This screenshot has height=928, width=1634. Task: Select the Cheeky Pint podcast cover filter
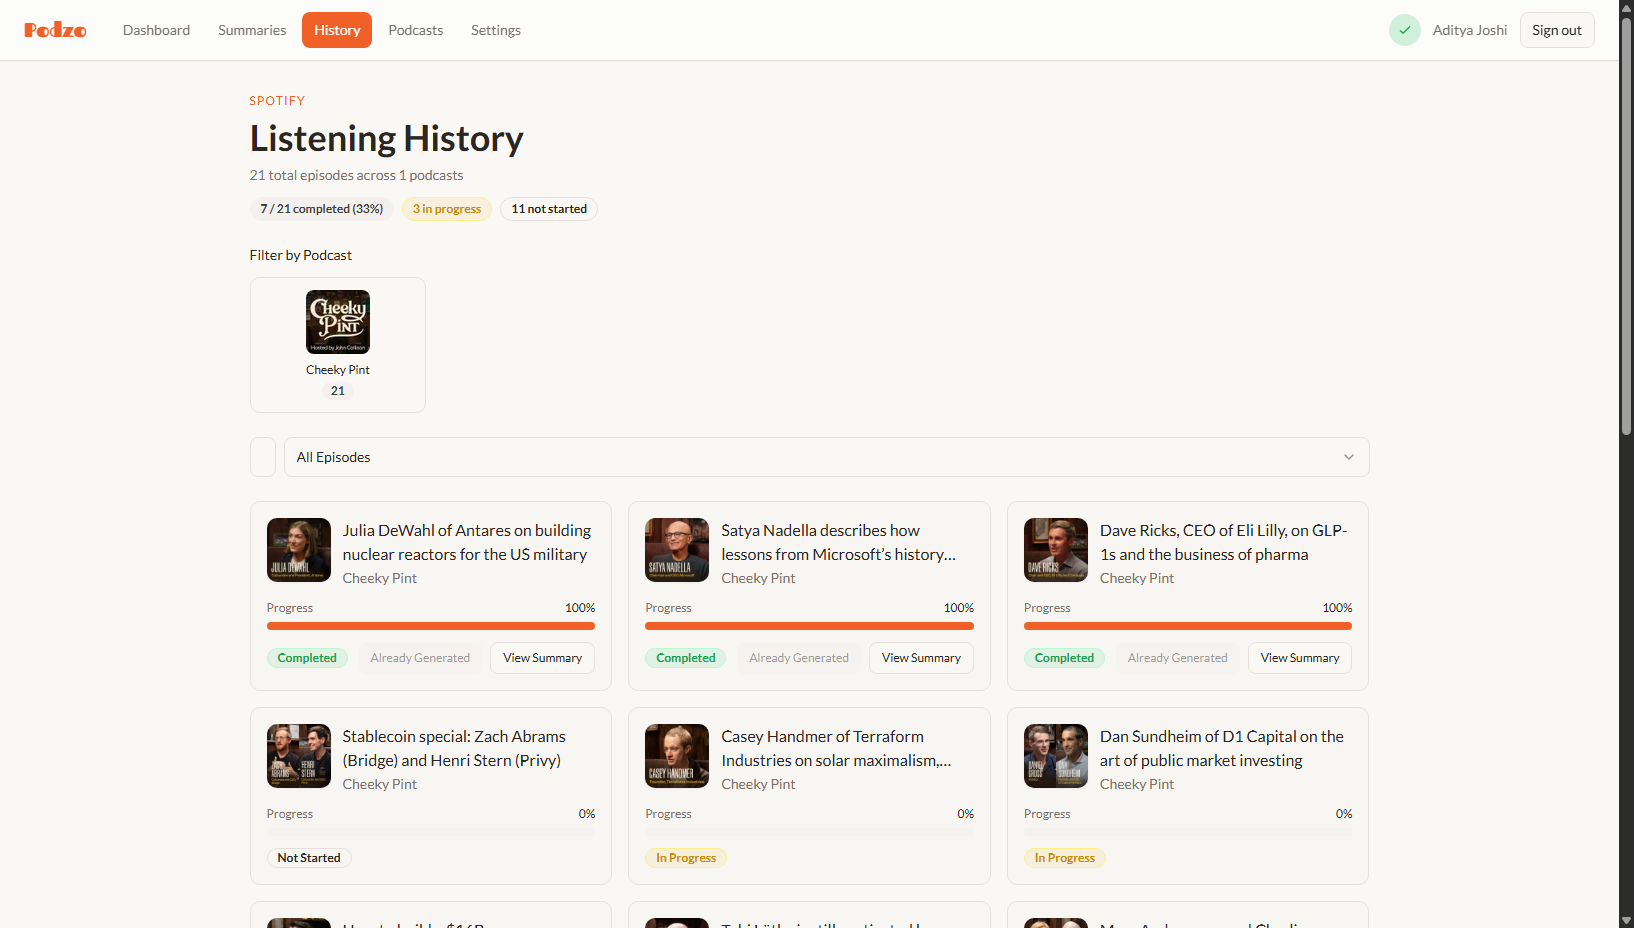[x=338, y=322]
